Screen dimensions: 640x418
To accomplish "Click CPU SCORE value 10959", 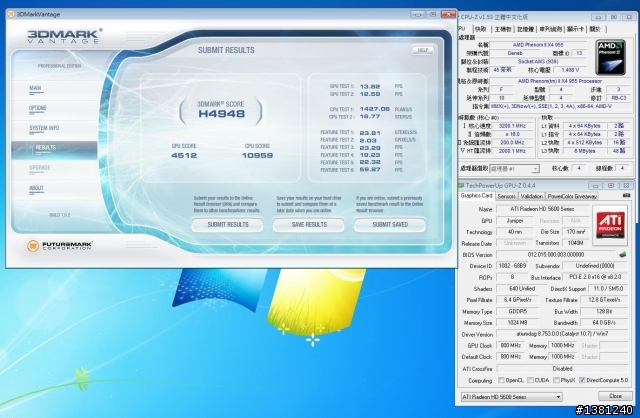I will (257, 156).
